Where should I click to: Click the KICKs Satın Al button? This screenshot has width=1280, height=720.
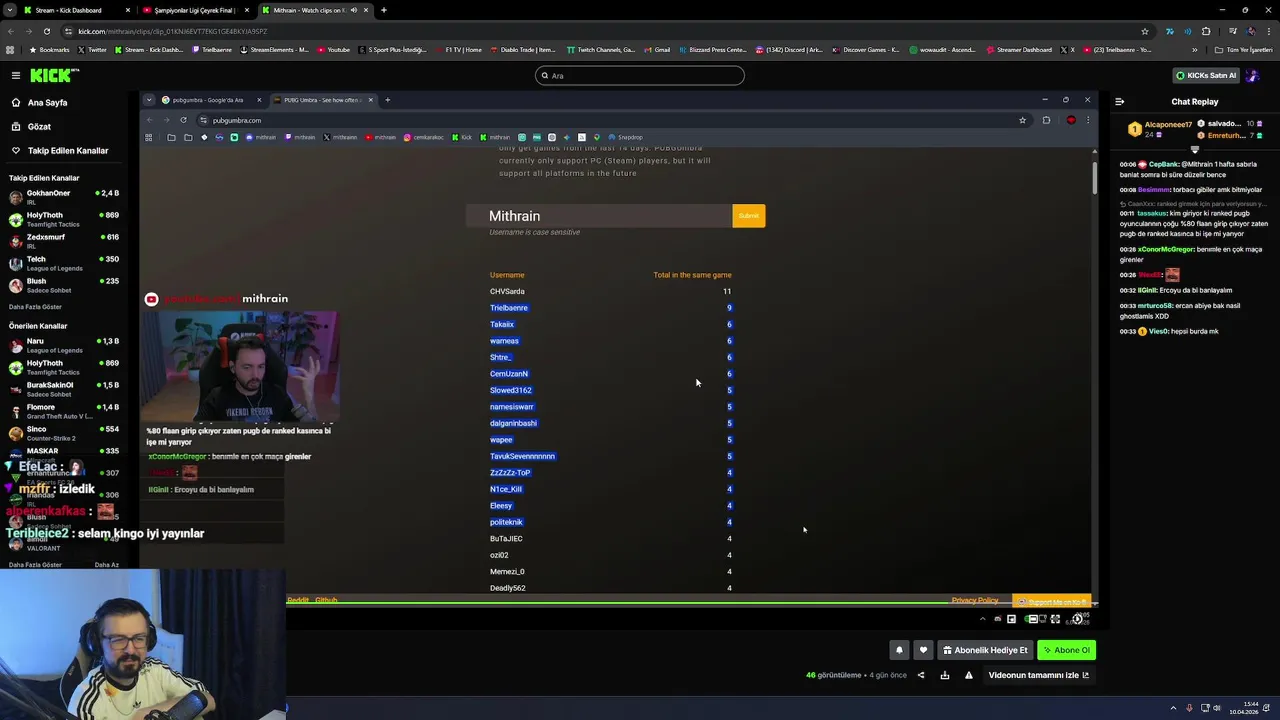1206,75
